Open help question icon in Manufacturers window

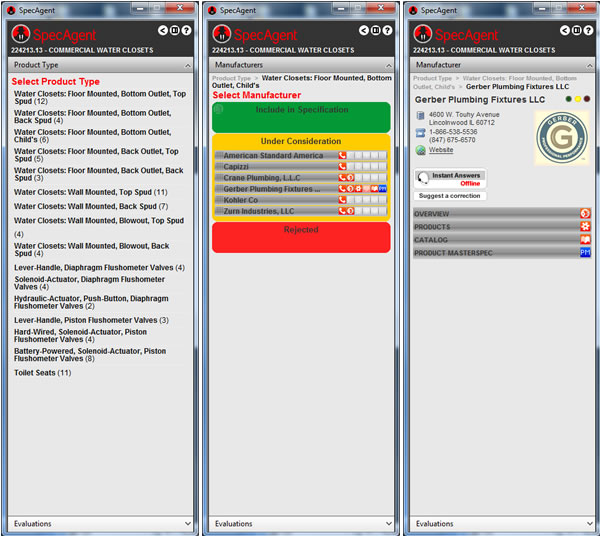pyautogui.click(x=387, y=30)
